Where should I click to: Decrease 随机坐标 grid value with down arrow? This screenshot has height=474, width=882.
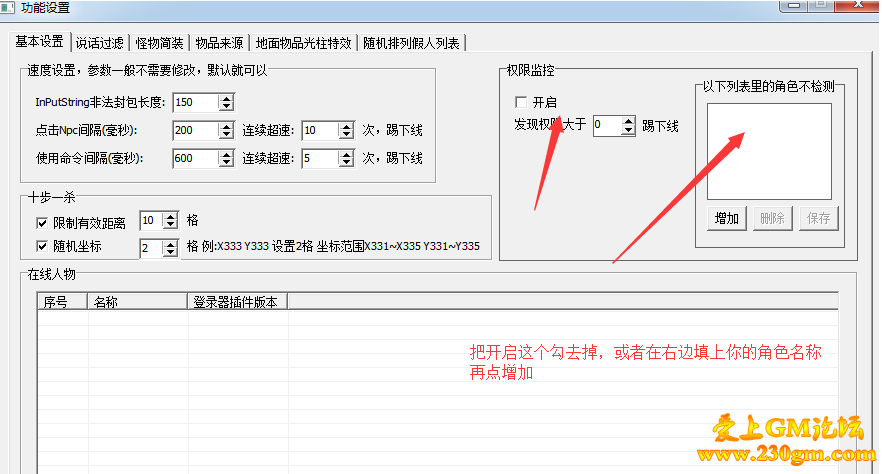coord(170,252)
